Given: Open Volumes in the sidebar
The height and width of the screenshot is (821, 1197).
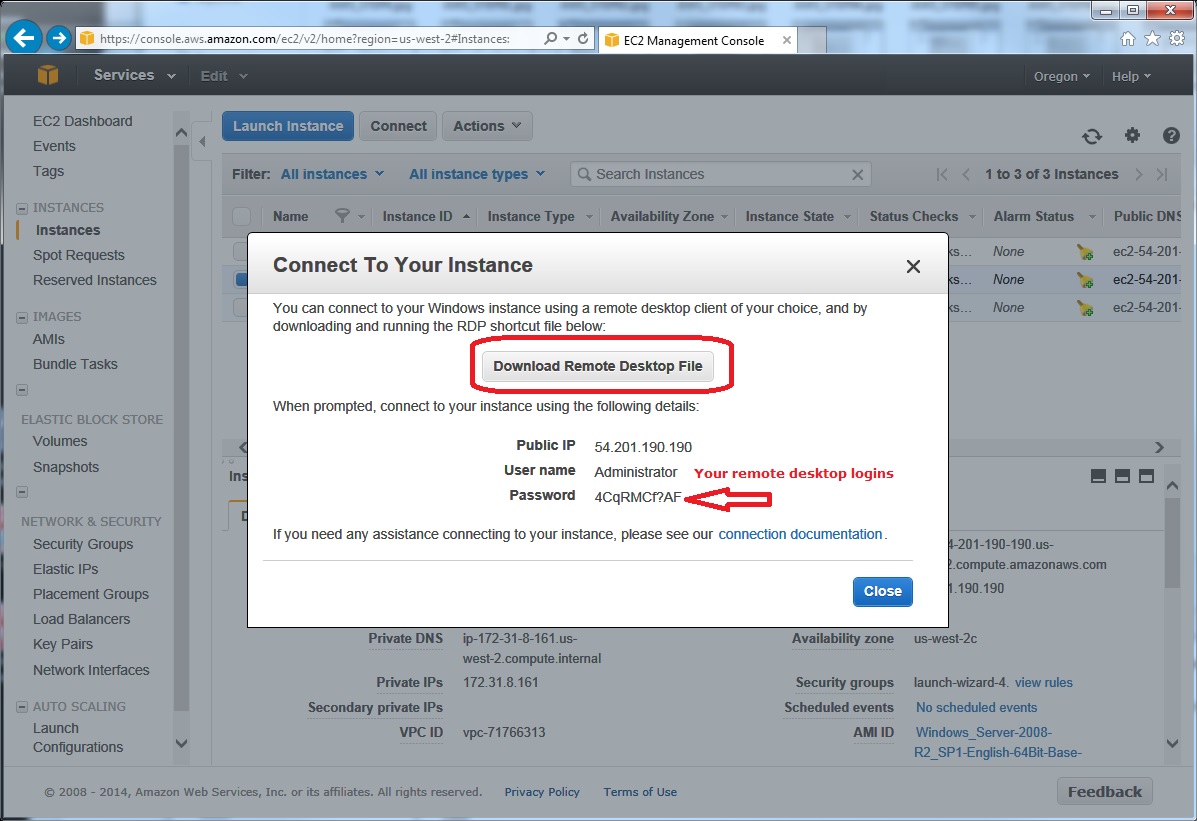Looking at the screenshot, I should [60, 441].
